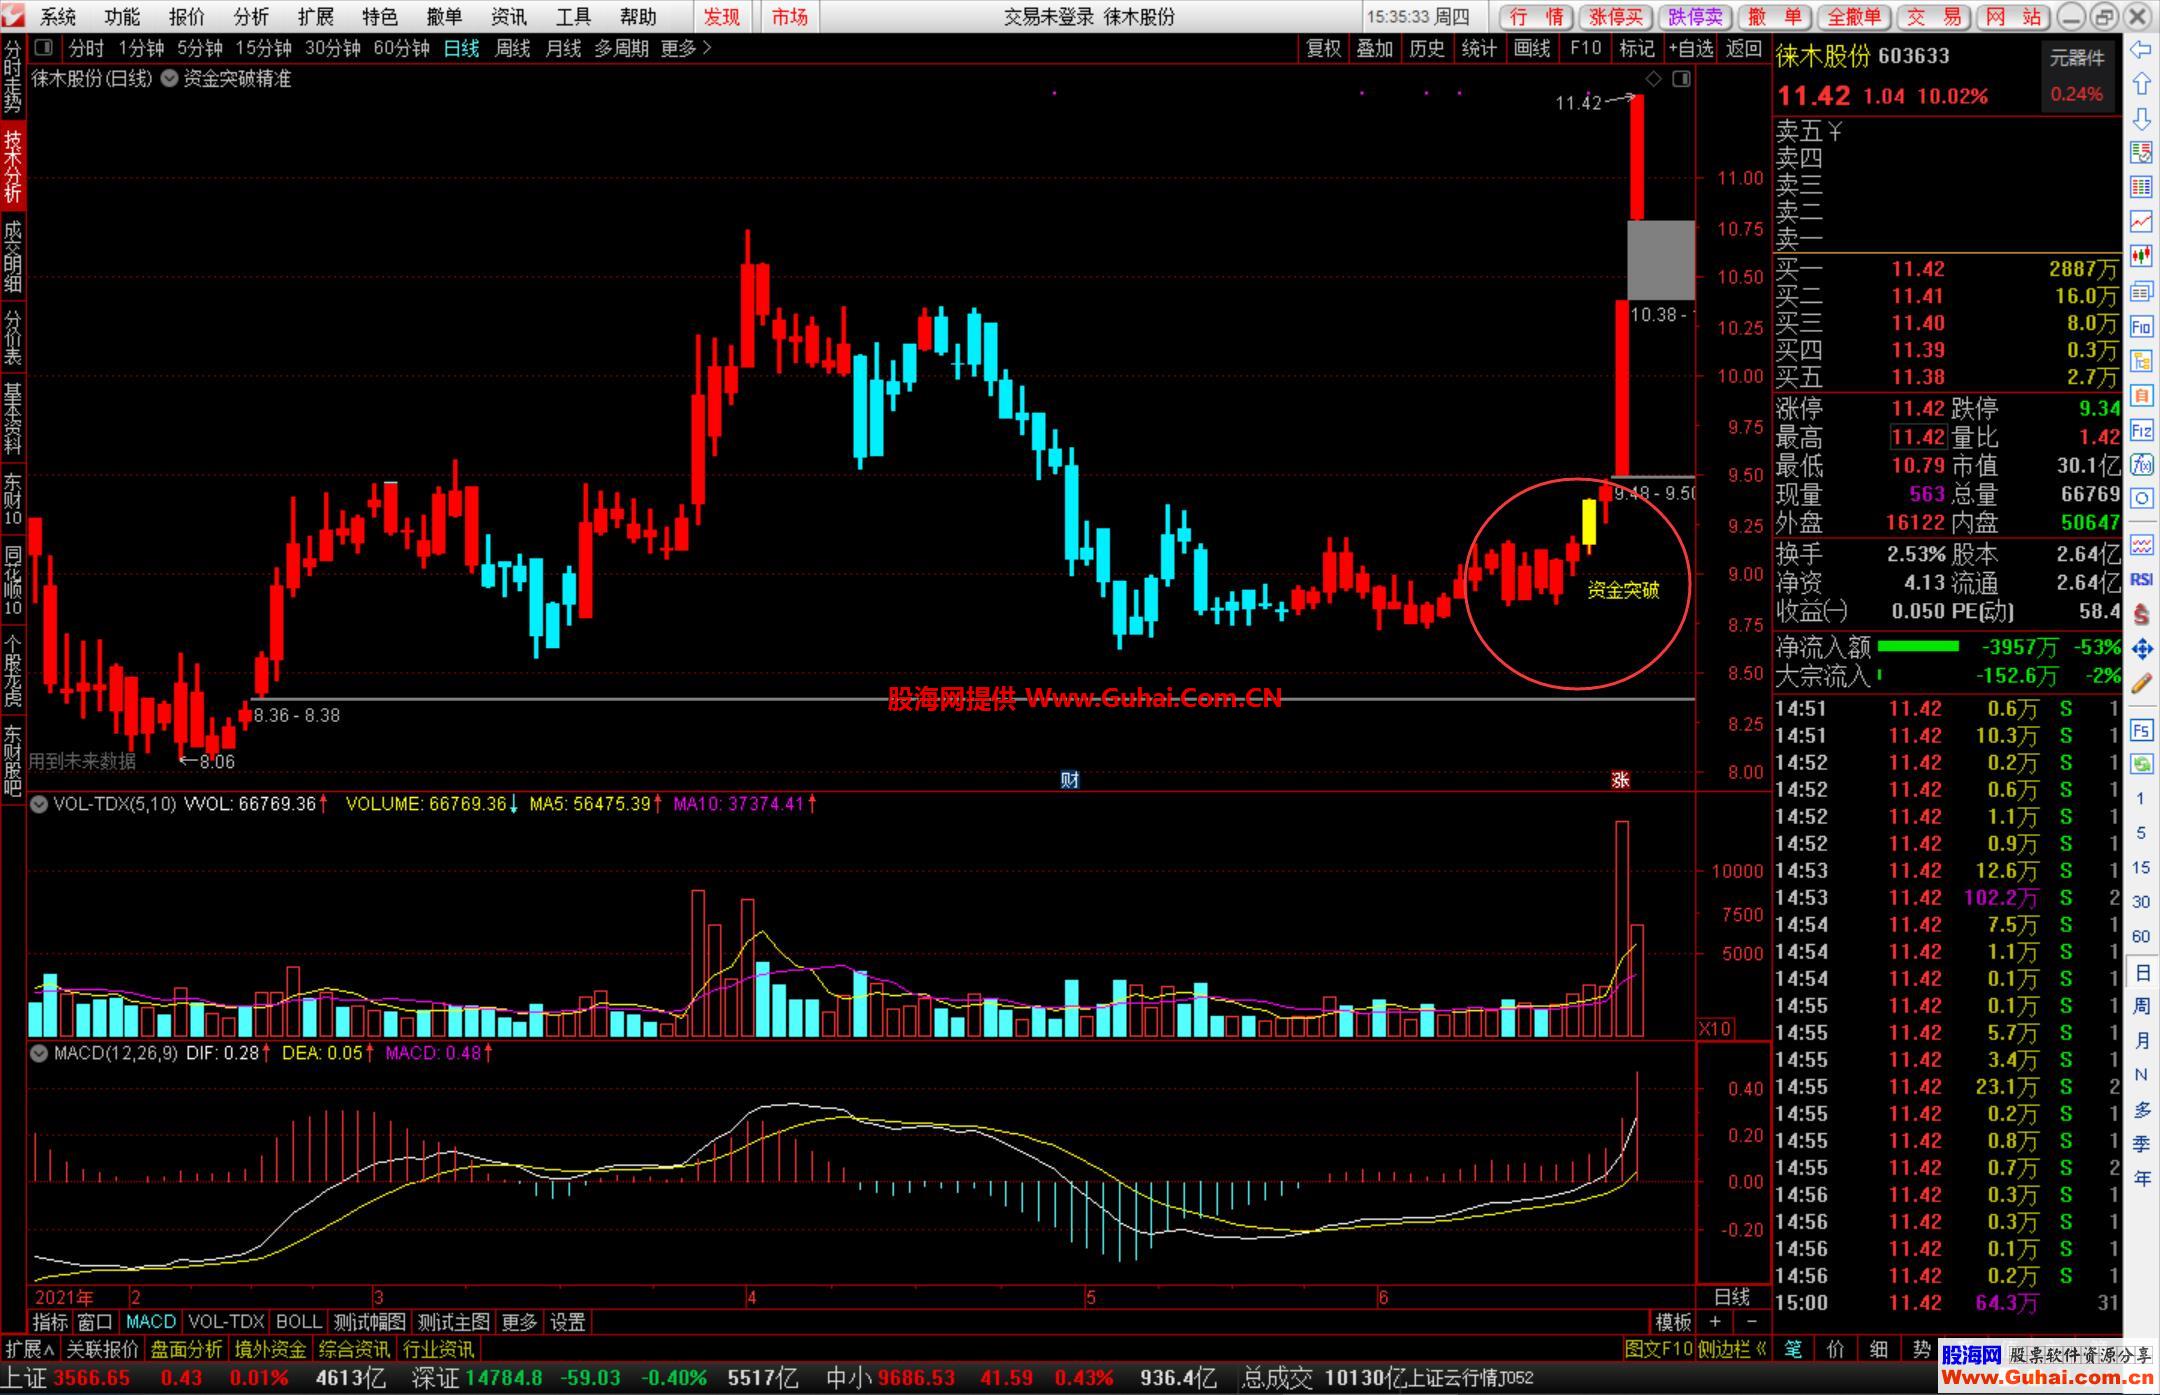2160x1395 pixels.
Task: Click the FIZ icon in the right sidebar
Action: tap(2141, 431)
